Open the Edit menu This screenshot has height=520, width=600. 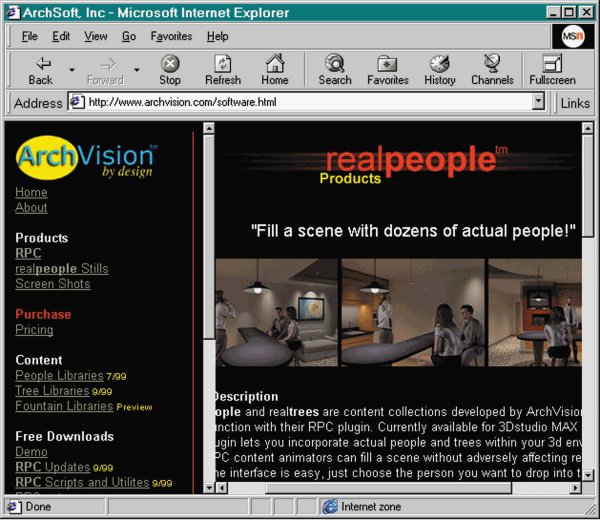pyautogui.click(x=61, y=36)
